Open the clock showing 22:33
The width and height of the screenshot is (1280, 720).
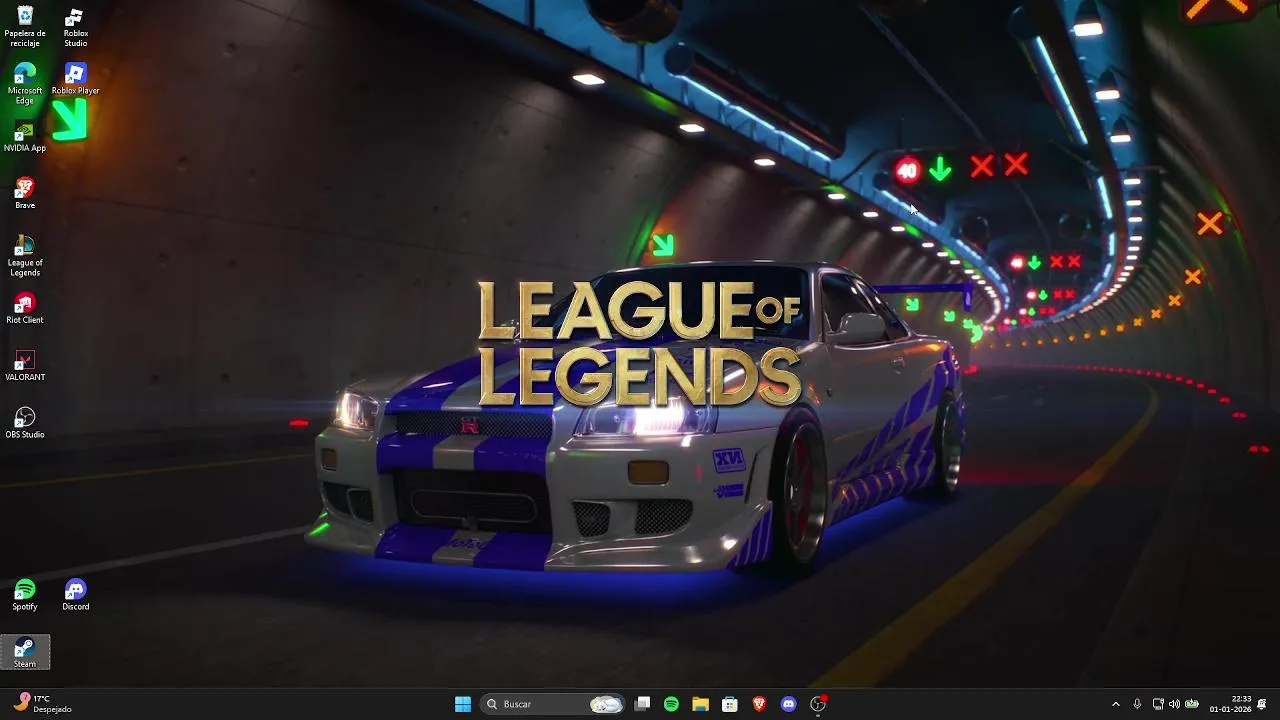[x=1230, y=704]
